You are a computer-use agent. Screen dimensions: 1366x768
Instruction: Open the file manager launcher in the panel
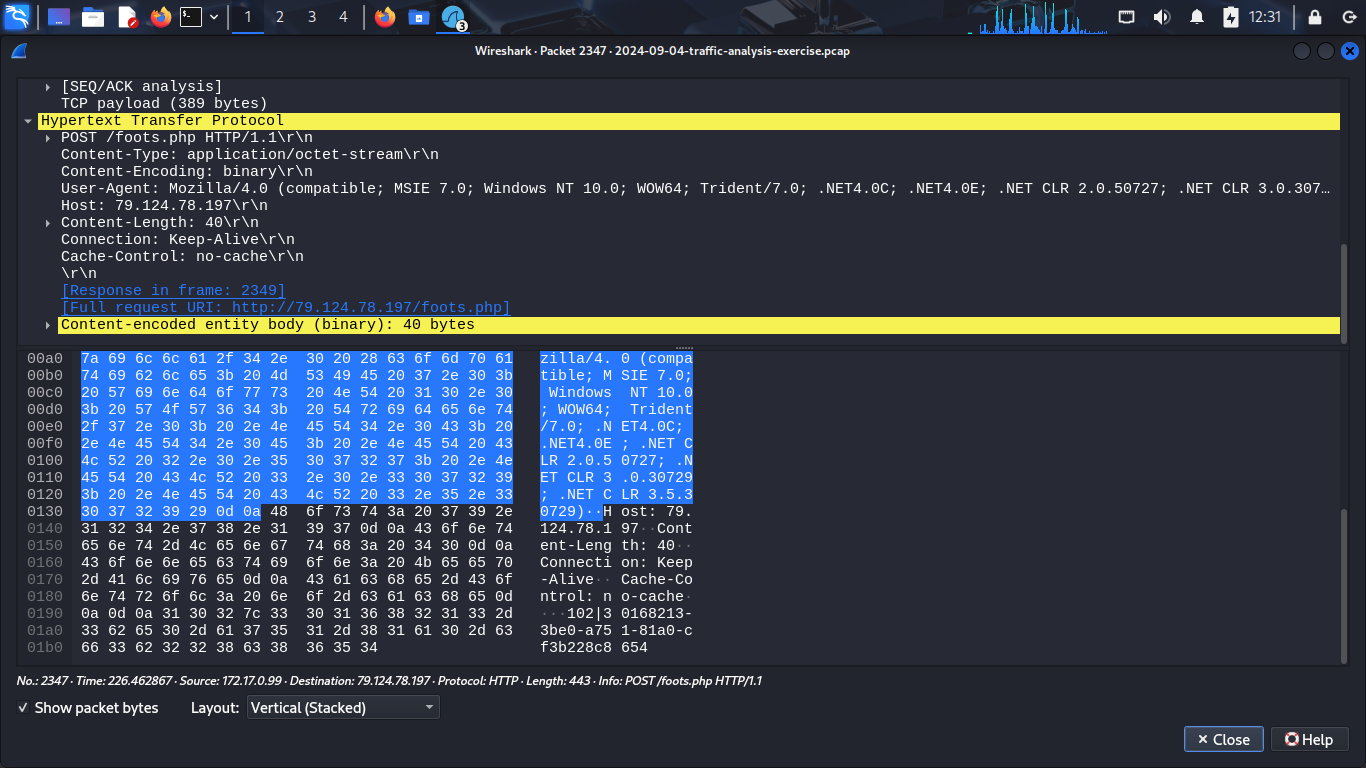coord(93,17)
